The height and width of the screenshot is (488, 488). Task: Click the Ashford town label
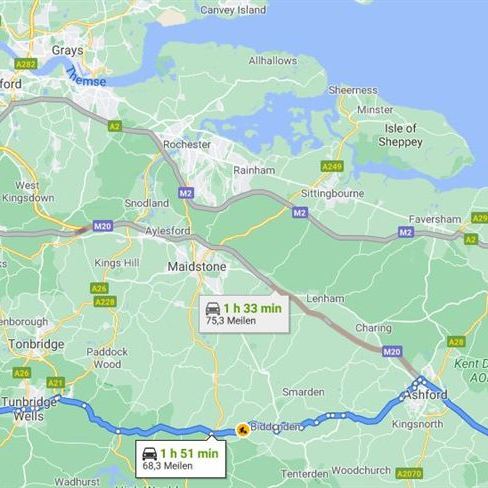[426, 395]
